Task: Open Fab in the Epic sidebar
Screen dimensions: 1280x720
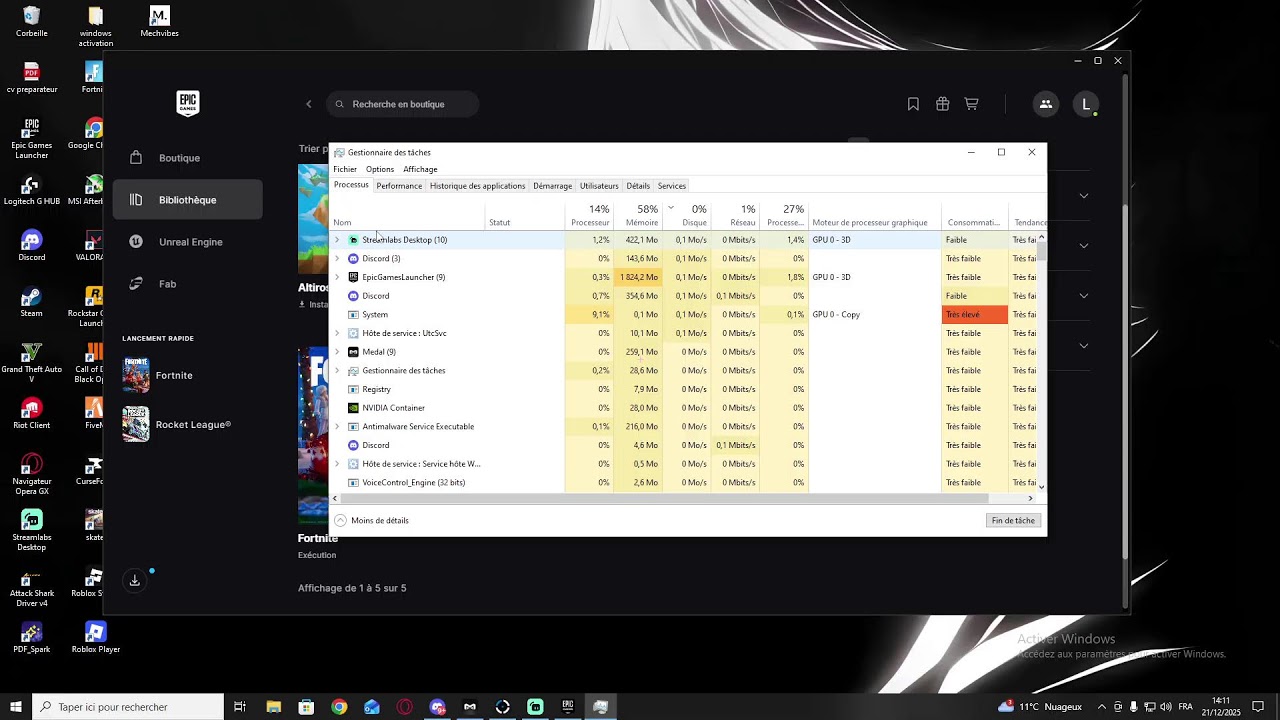Action: click(x=188, y=284)
